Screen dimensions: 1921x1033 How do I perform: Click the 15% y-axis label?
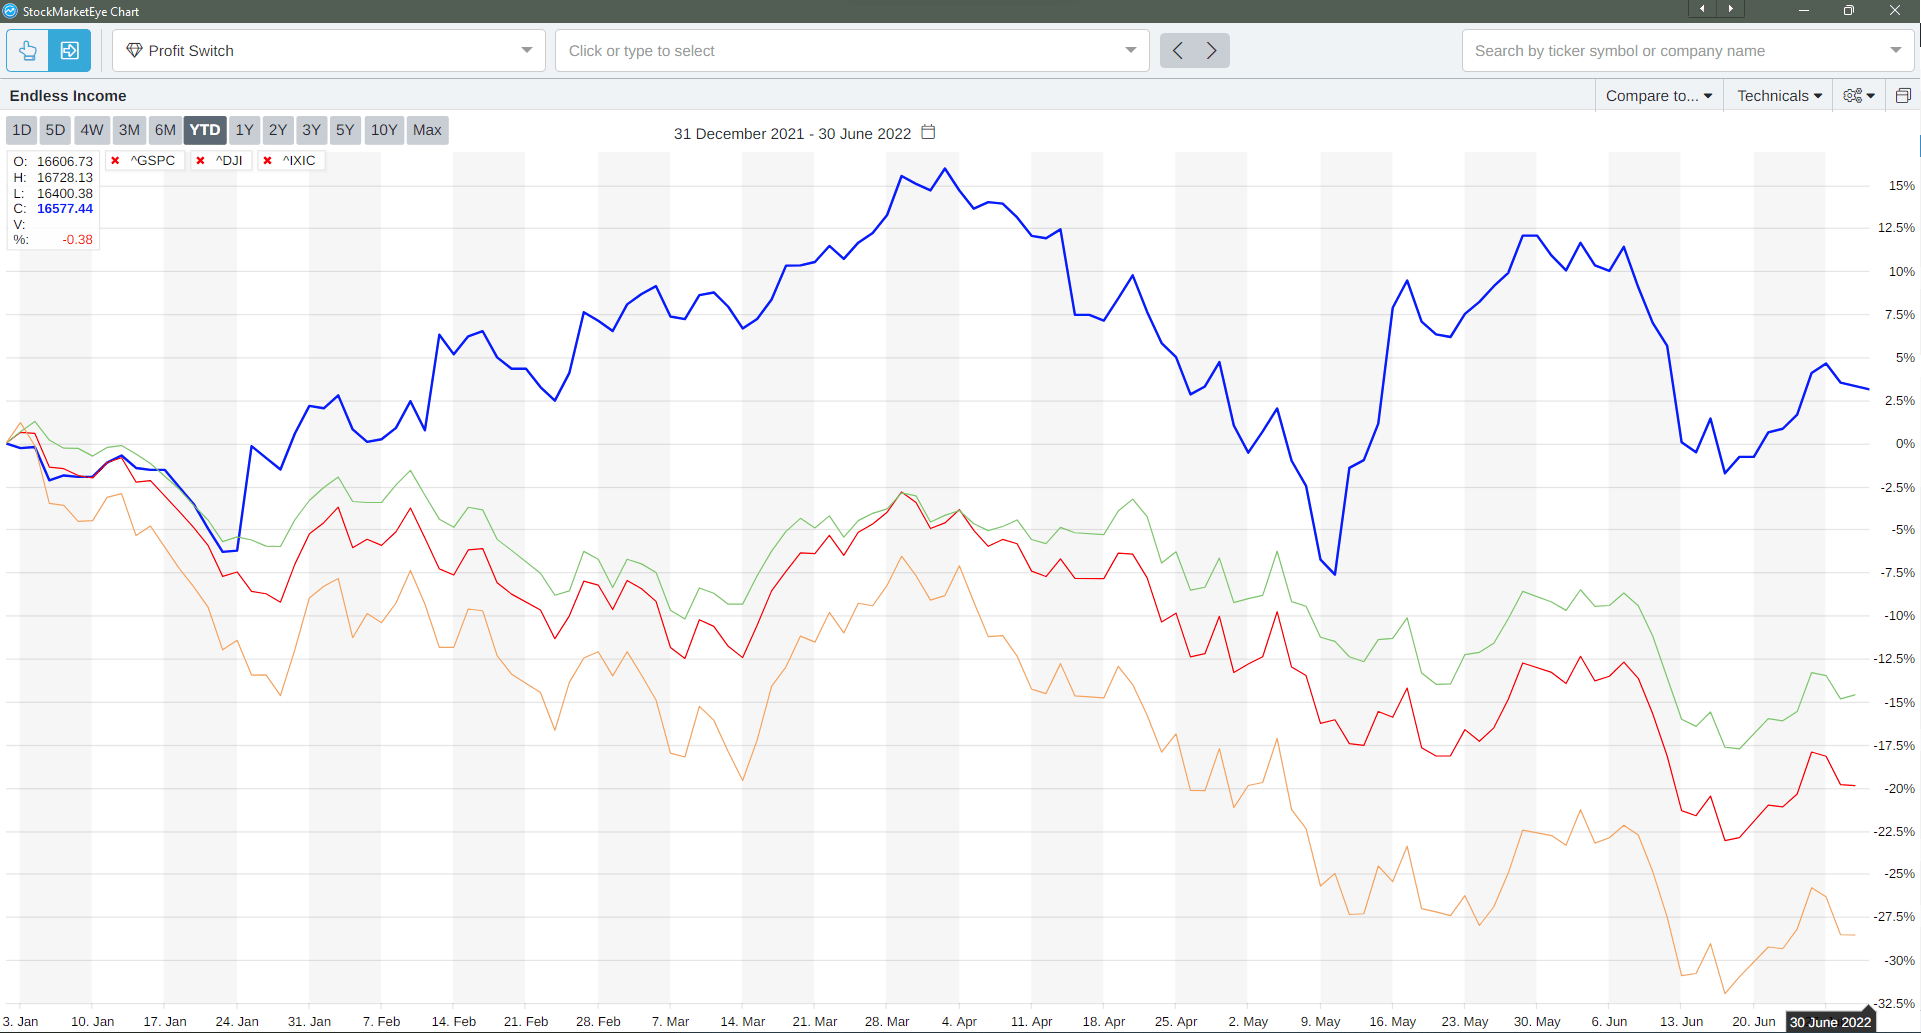[x=1901, y=186]
